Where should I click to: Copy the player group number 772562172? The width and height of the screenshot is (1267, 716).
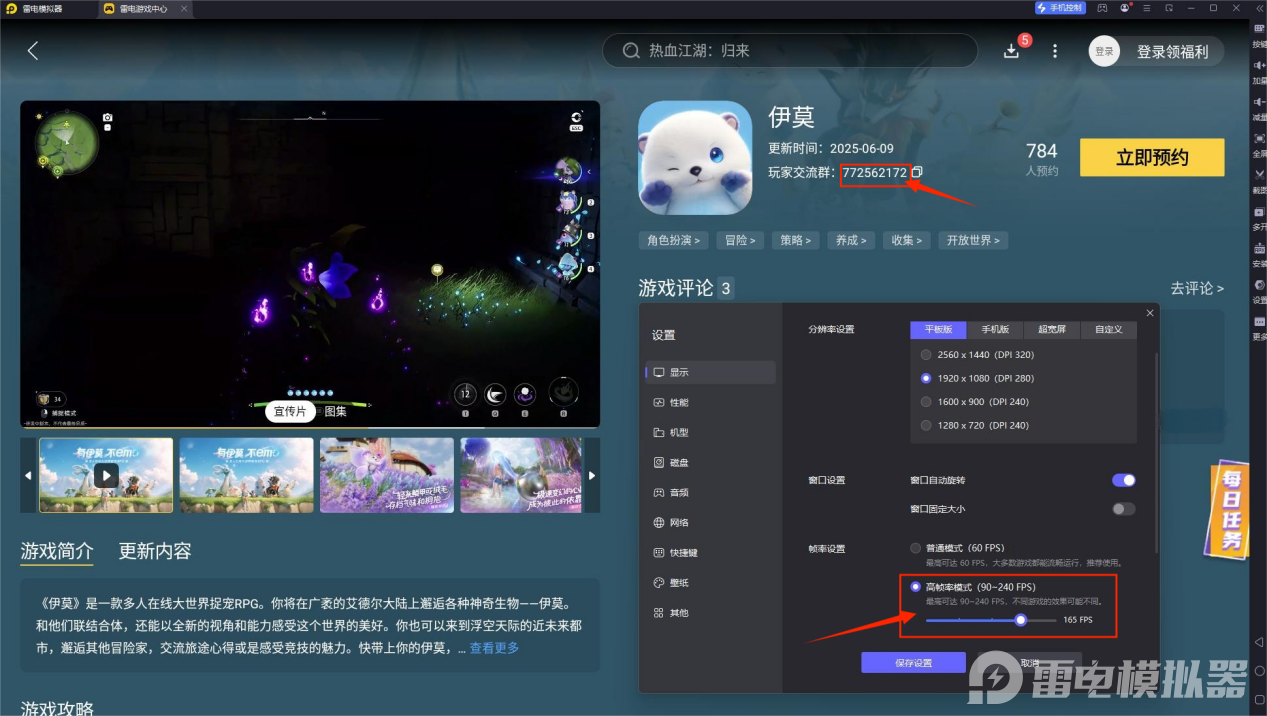(917, 172)
